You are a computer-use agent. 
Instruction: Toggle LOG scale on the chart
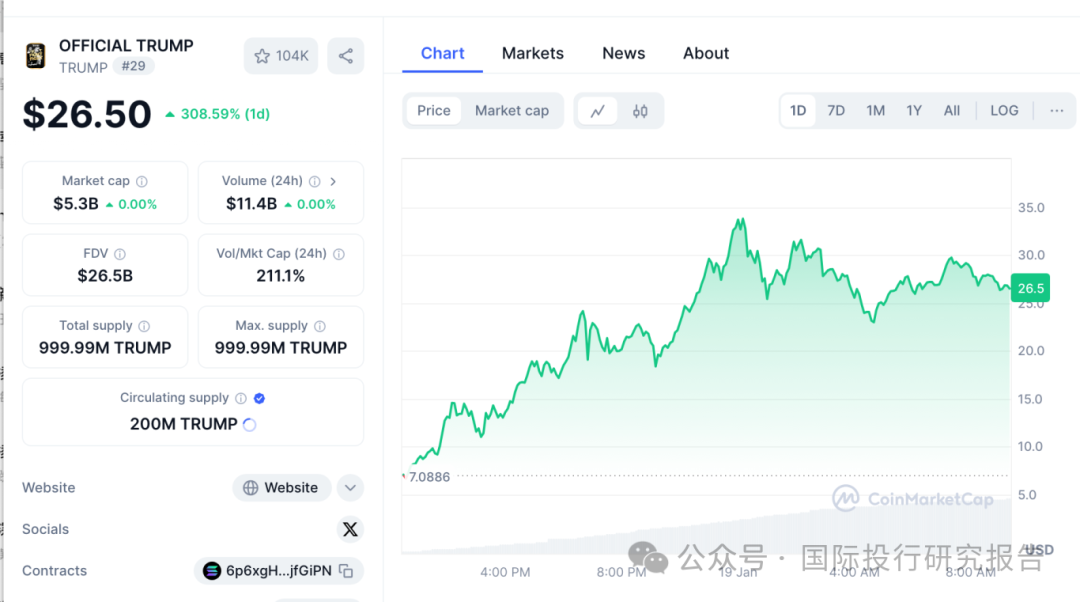click(1004, 110)
